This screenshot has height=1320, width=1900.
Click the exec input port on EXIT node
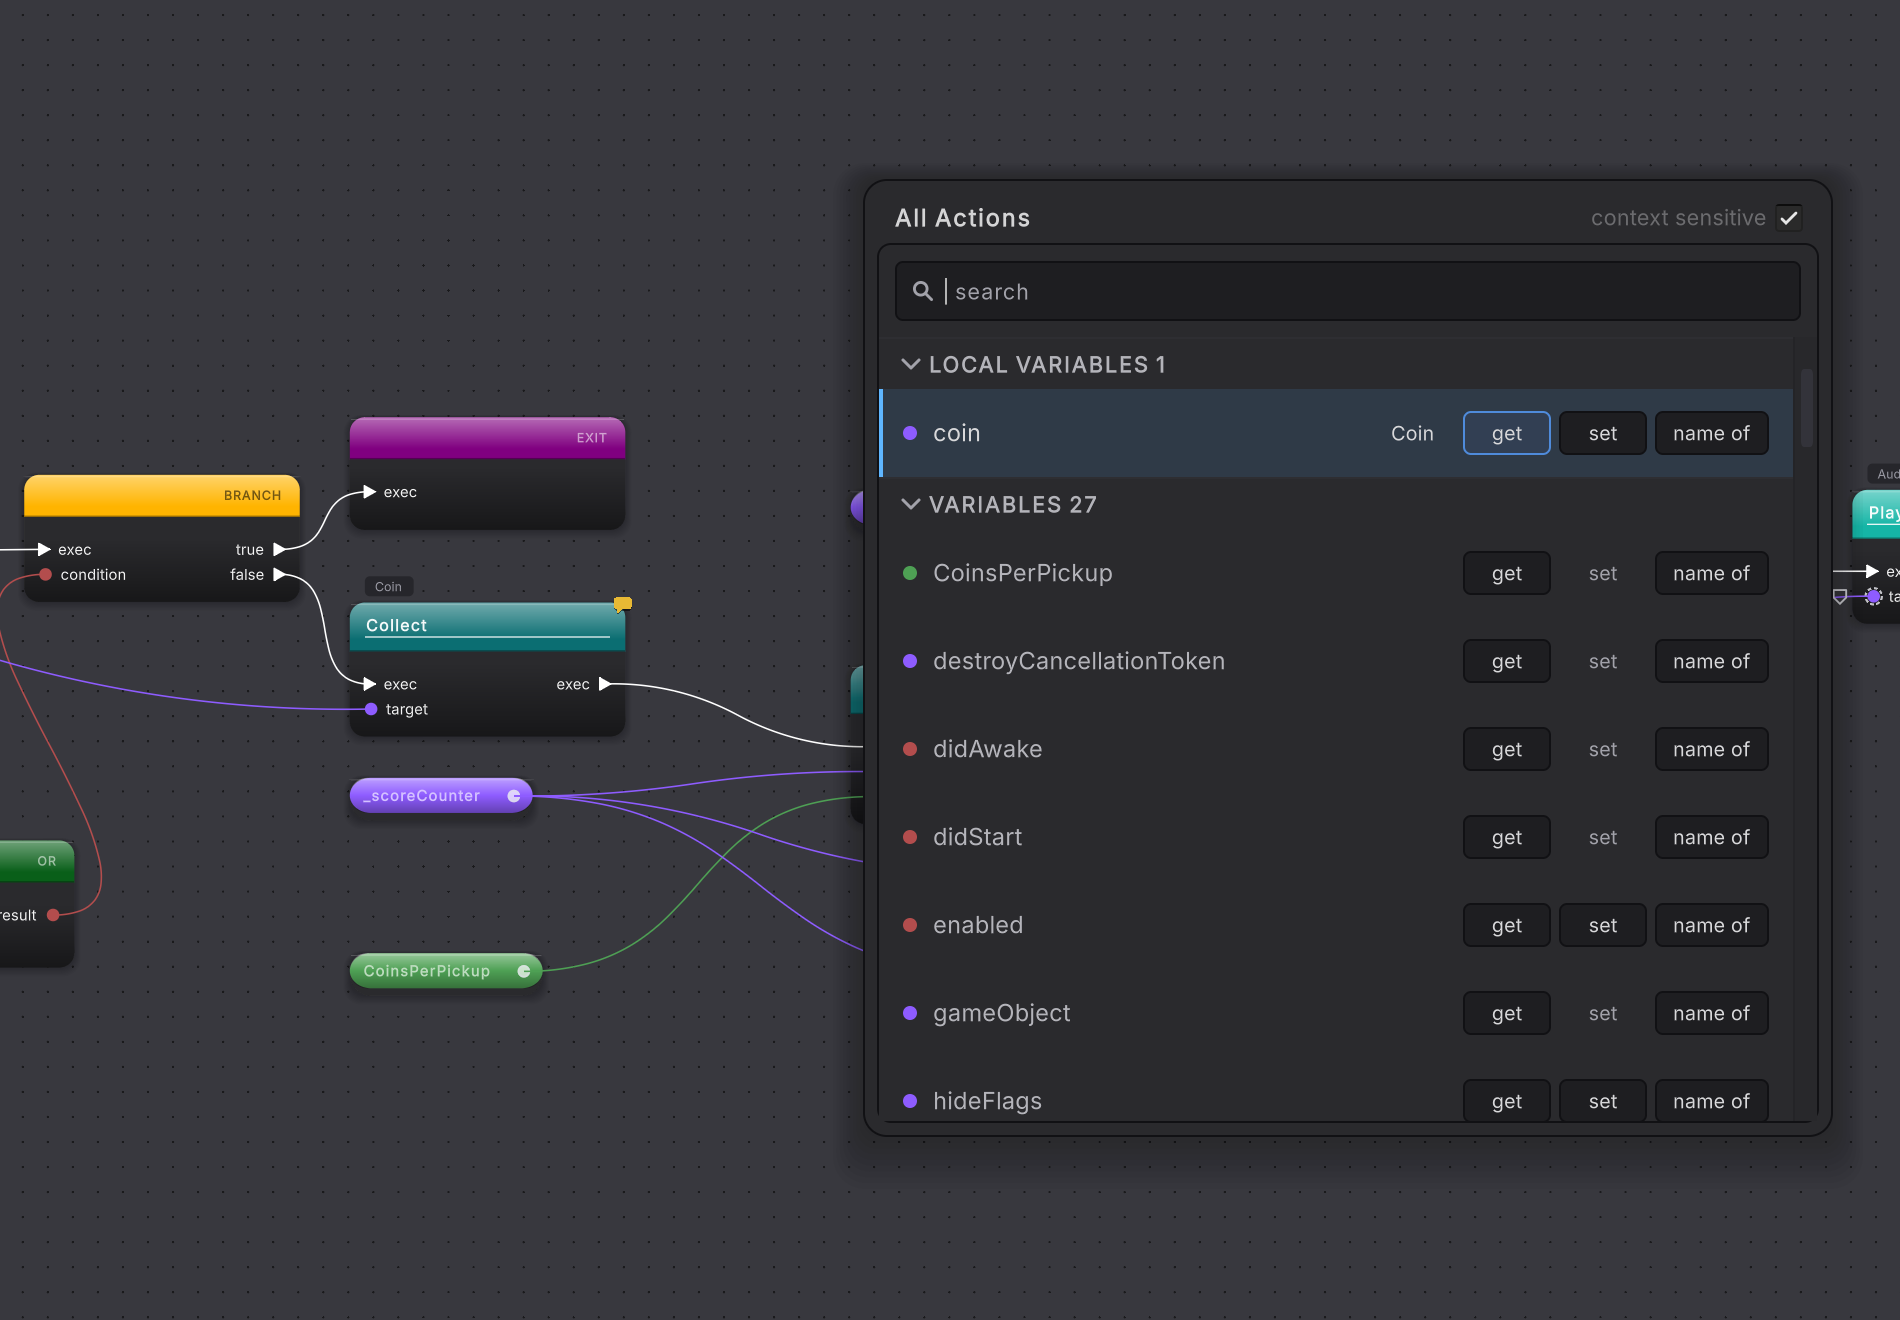pos(369,492)
